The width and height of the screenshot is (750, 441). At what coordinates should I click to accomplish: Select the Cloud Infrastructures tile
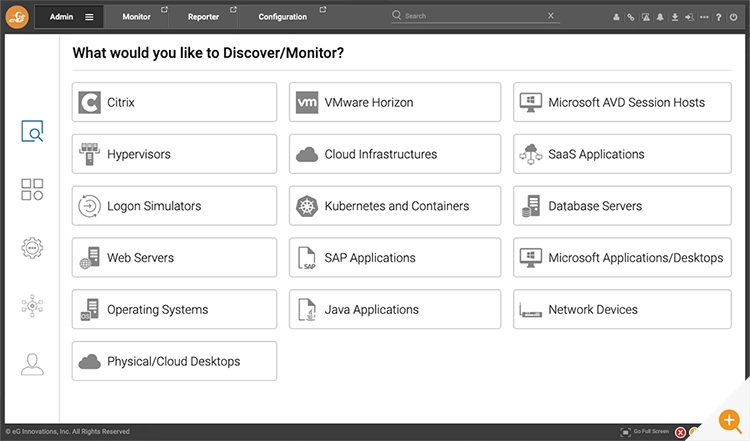(x=395, y=154)
